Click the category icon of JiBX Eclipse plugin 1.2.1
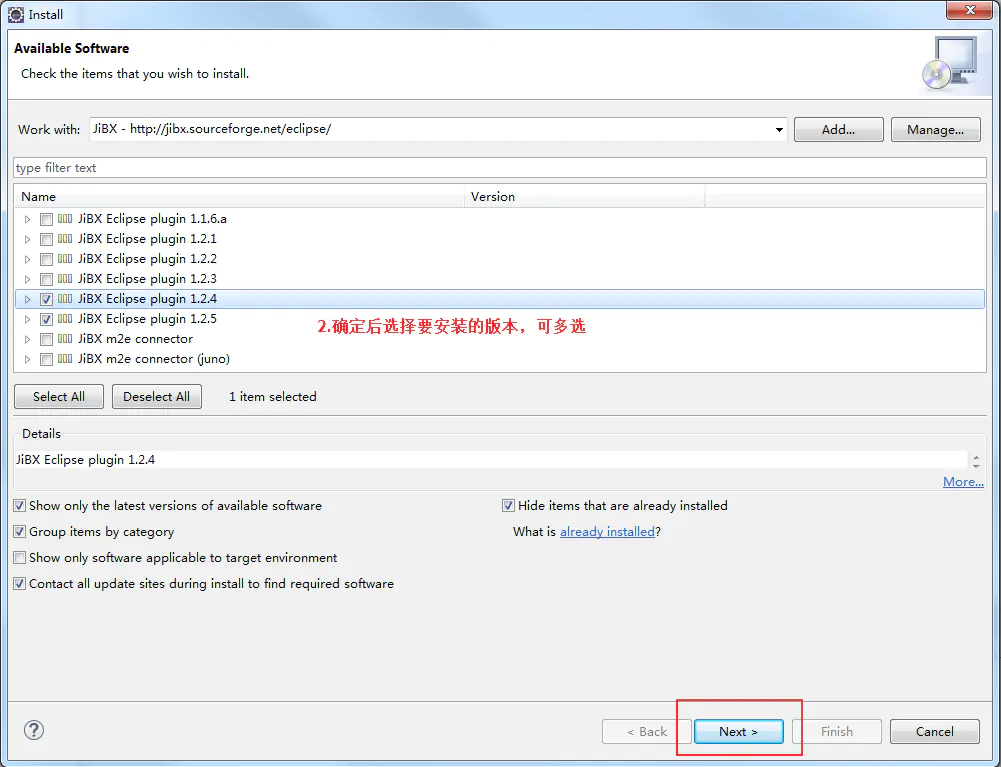Viewport: 1001px width, 767px height. click(65, 239)
